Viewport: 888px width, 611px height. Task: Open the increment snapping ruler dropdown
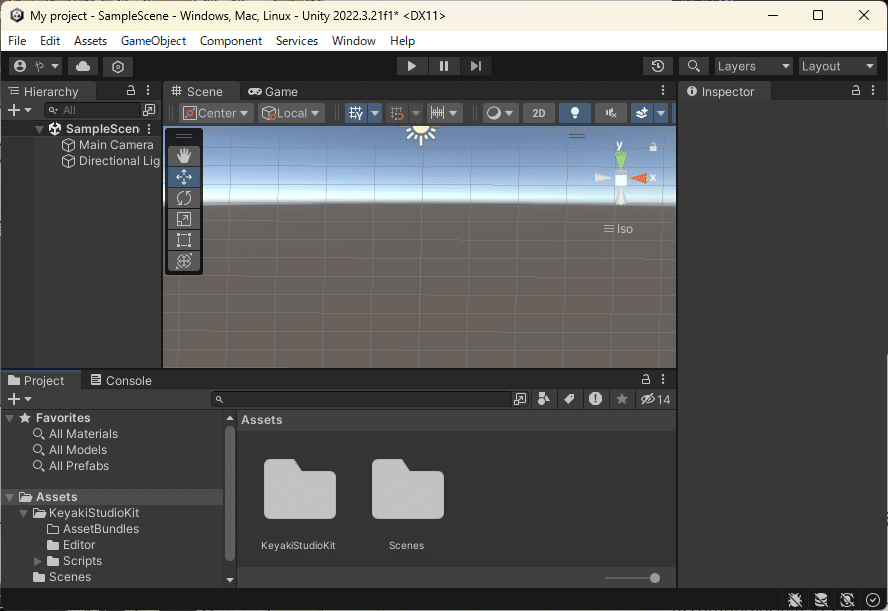[x=445, y=113]
